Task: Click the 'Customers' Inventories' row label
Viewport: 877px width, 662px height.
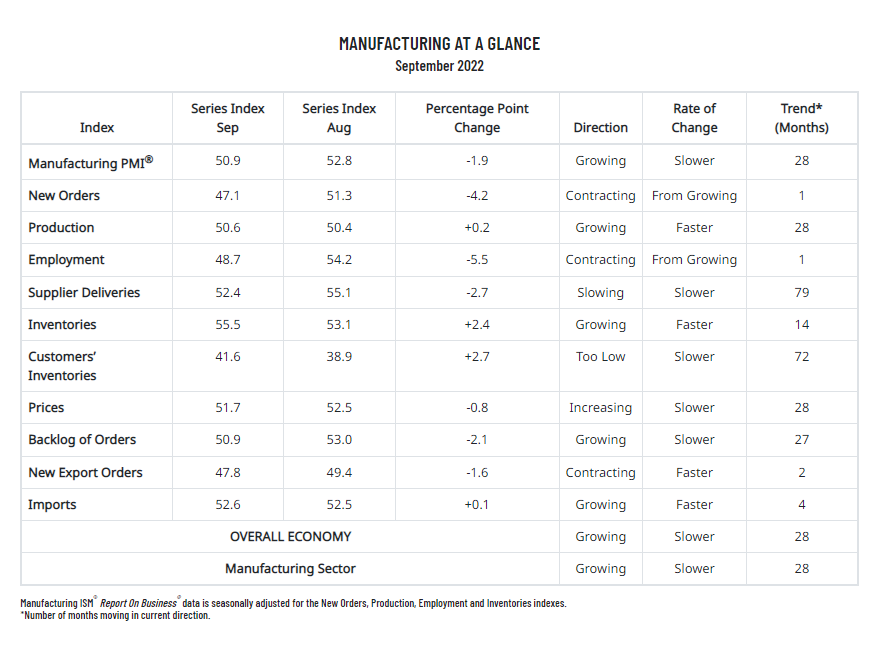Action: pyautogui.click(x=62, y=366)
